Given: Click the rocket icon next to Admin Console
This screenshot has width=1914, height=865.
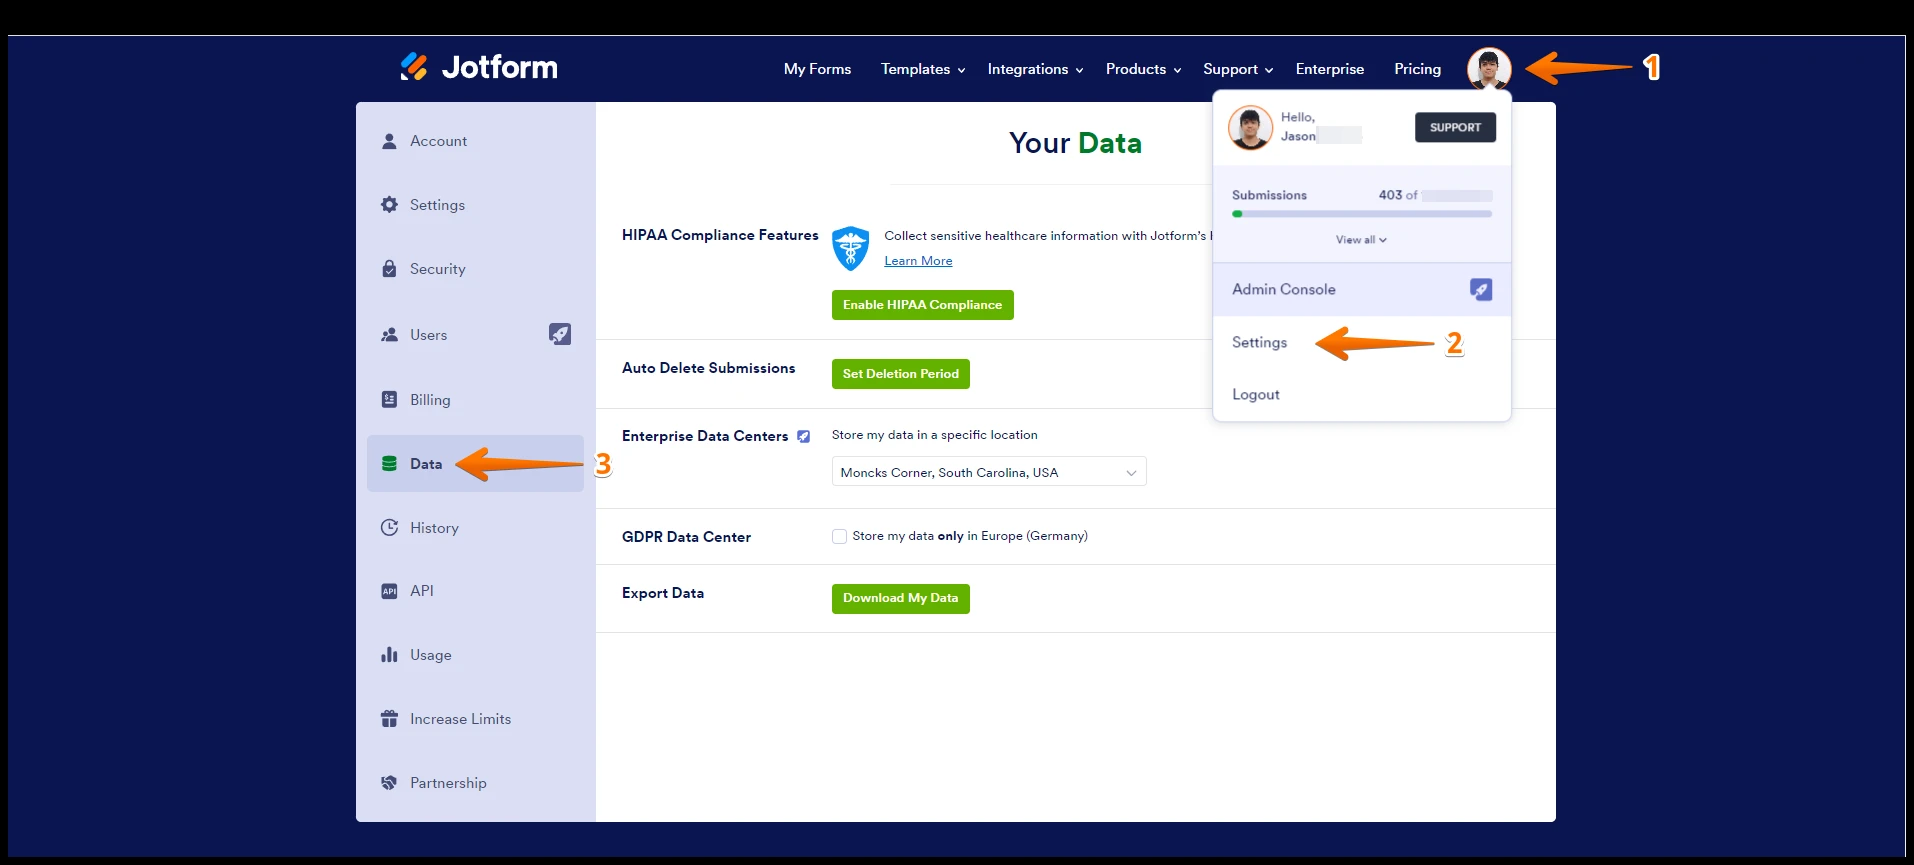Looking at the screenshot, I should [1481, 289].
